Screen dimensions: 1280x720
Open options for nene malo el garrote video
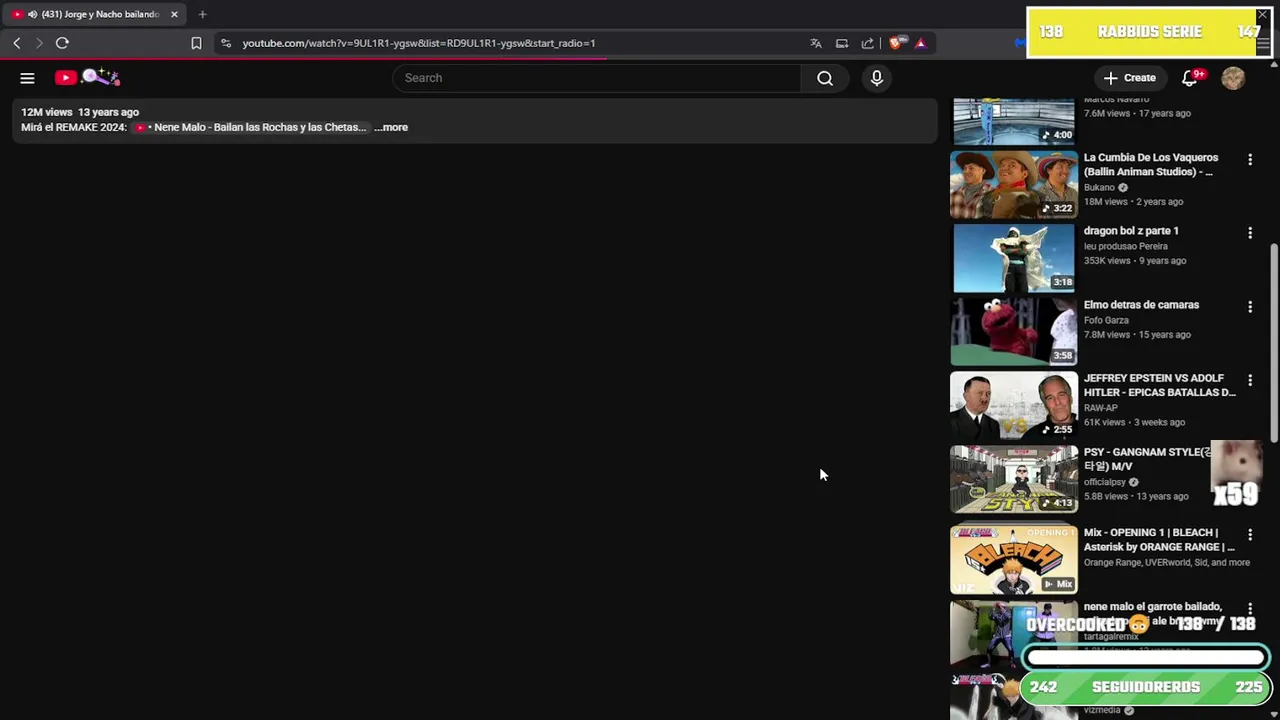tap(1249, 608)
